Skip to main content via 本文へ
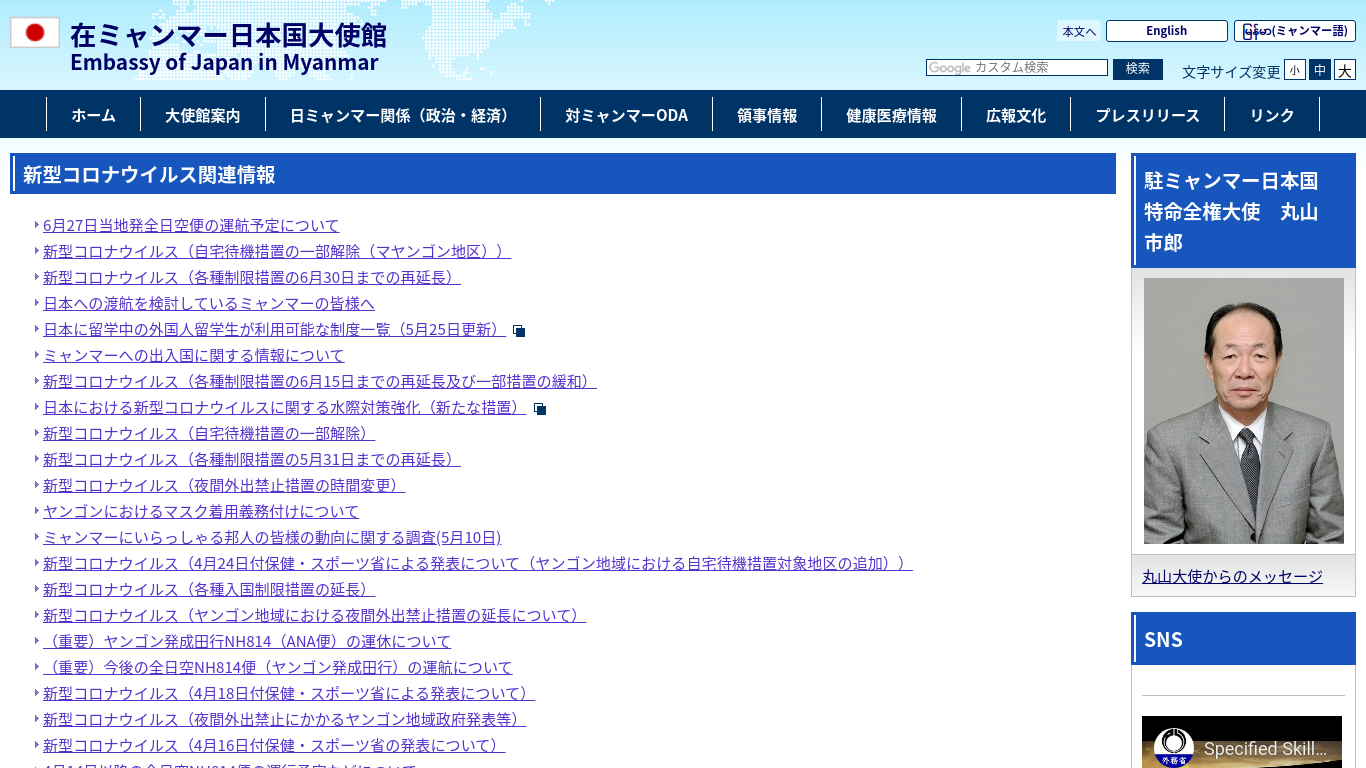 (x=1079, y=31)
